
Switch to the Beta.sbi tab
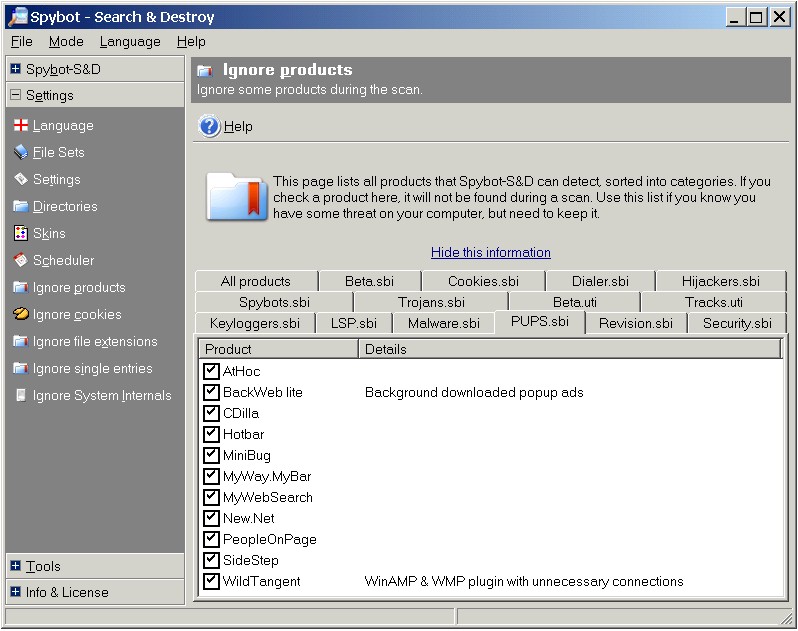point(369,281)
